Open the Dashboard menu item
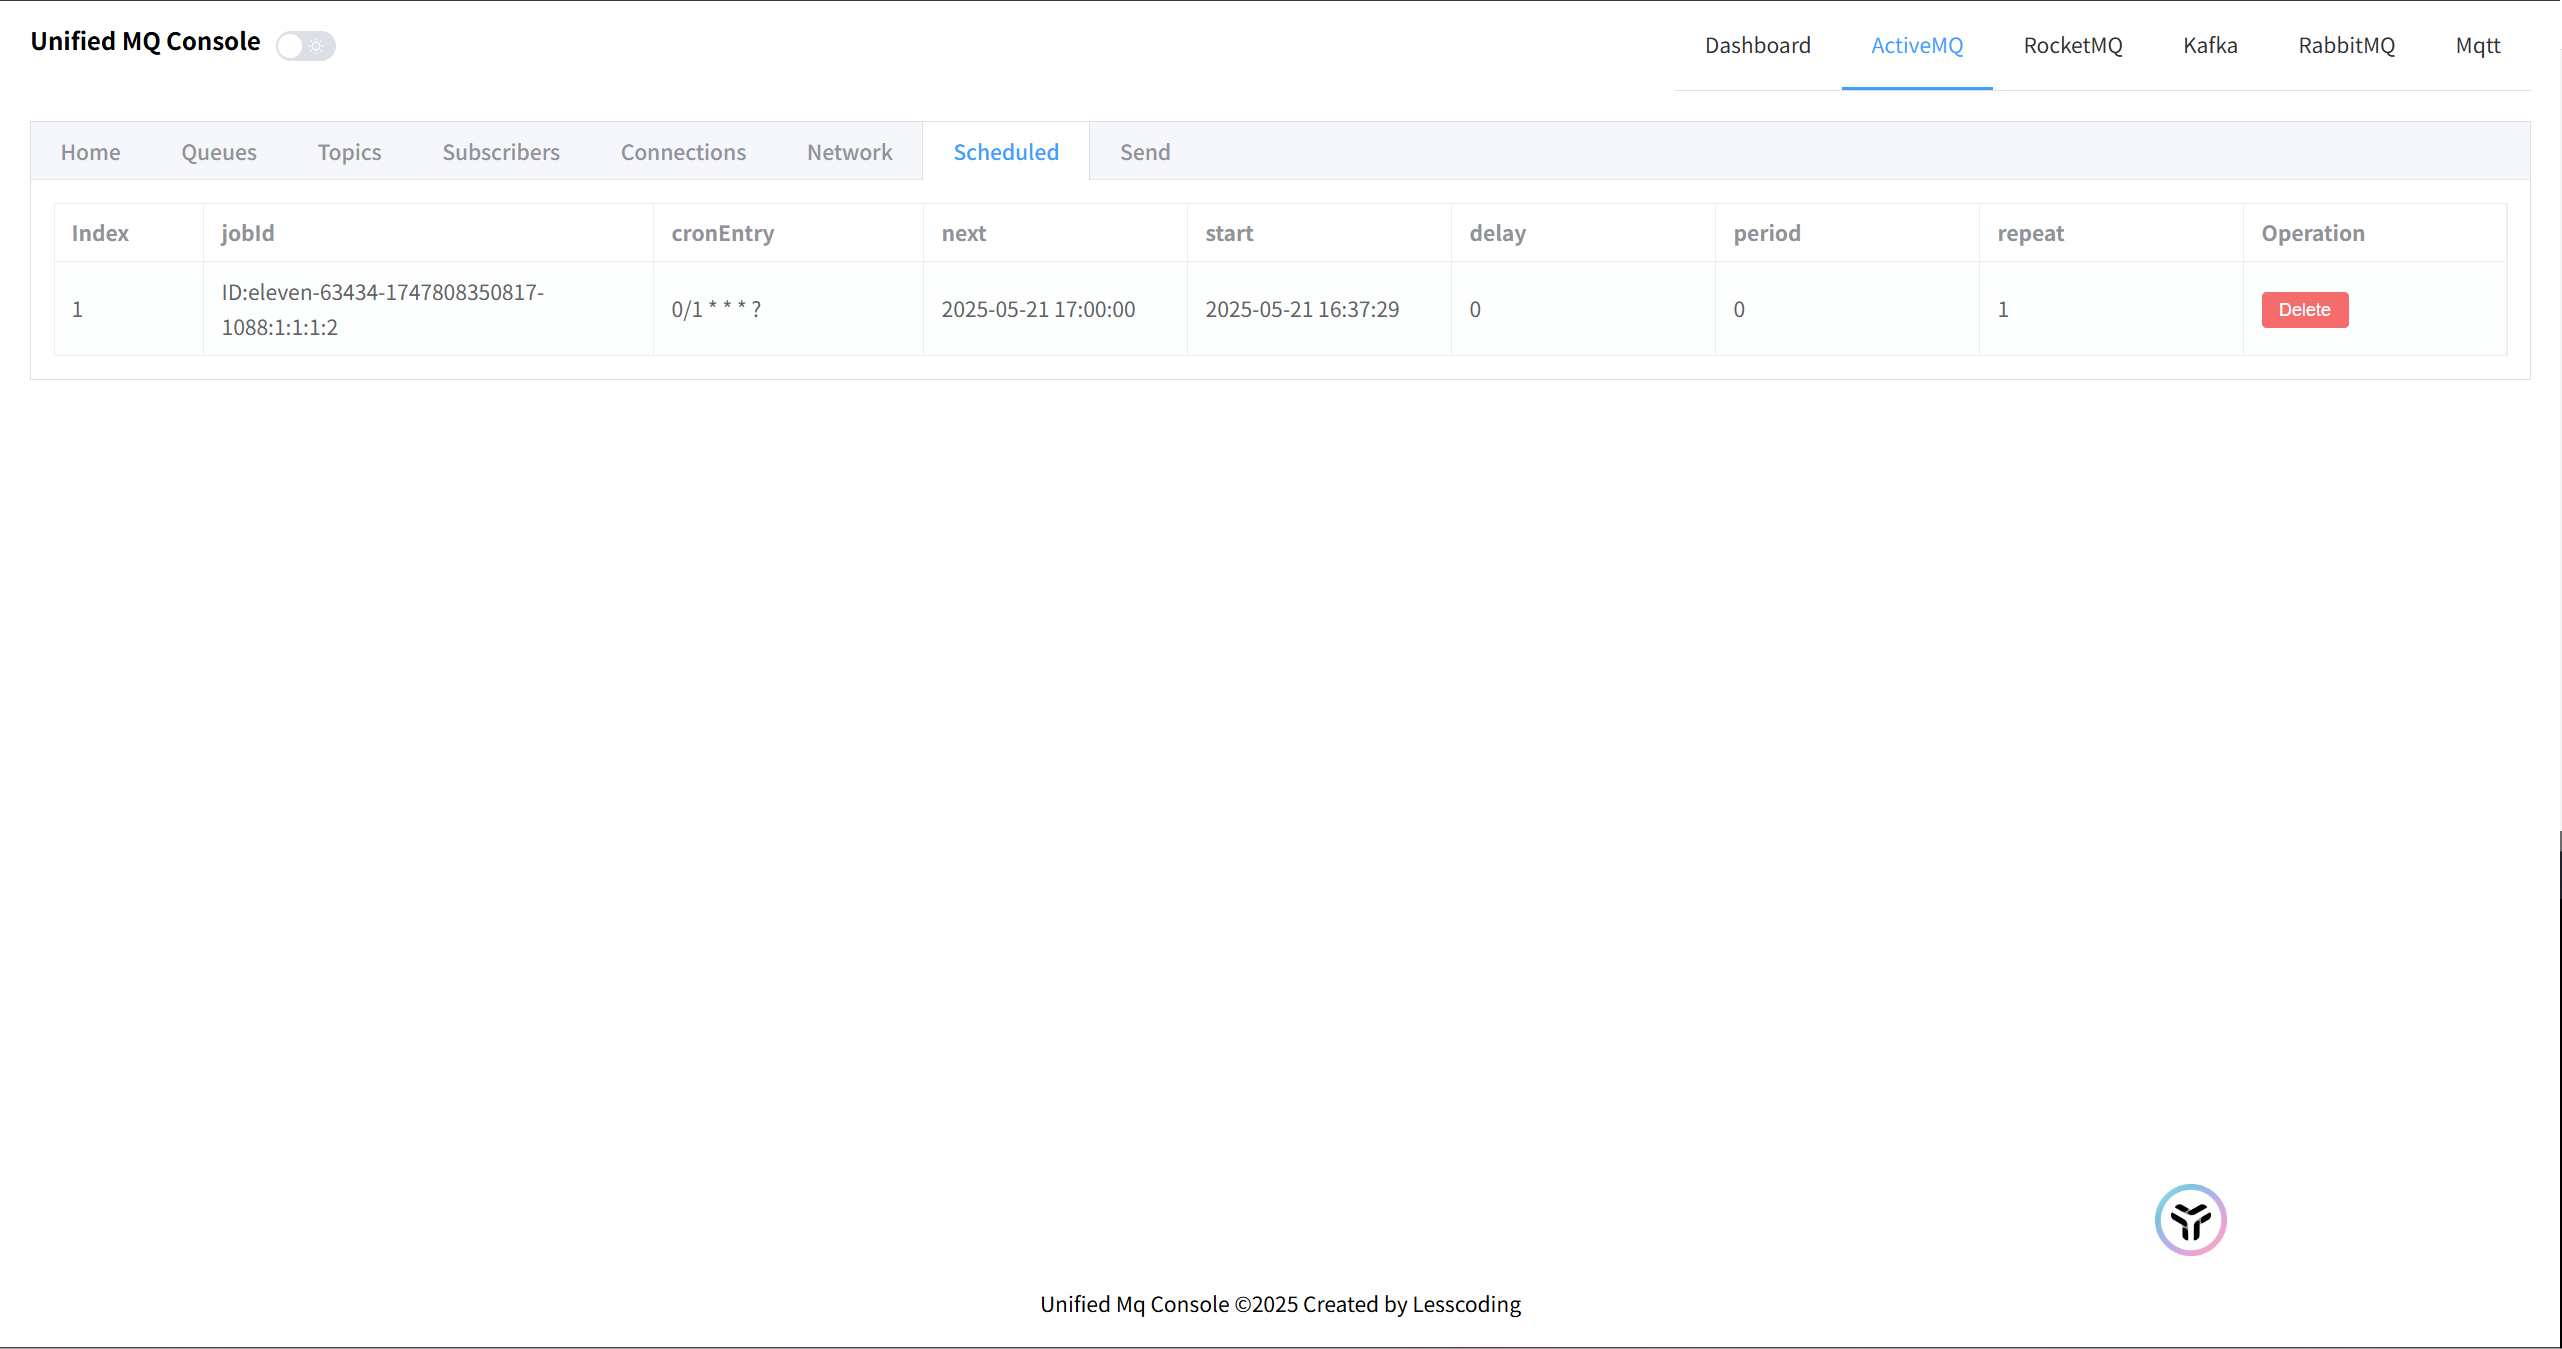2562x1349 pixels. pyautogui.click(x=1757, y=46)
